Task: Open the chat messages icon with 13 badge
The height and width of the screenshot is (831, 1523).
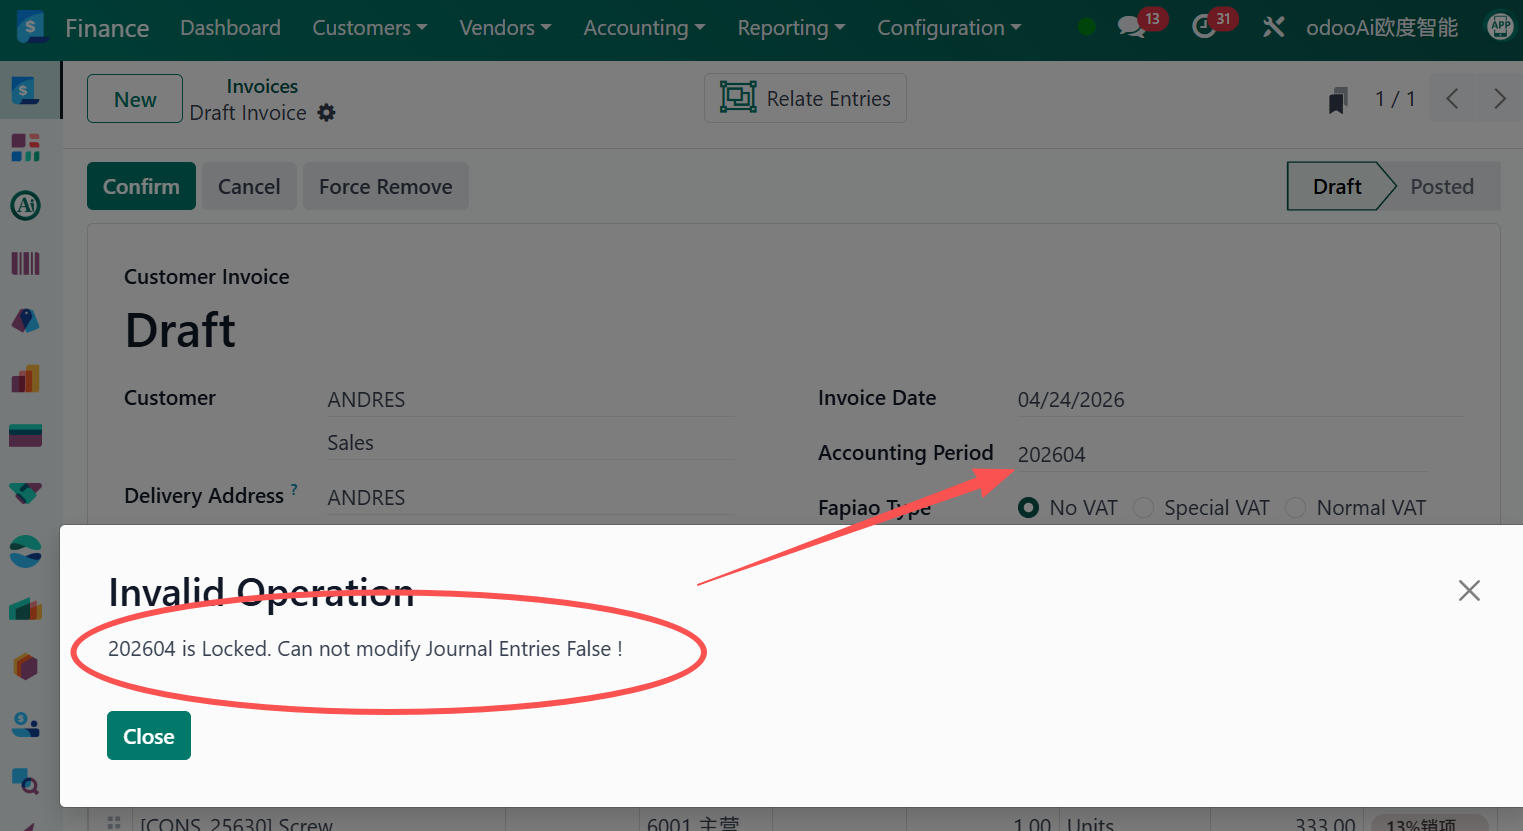Action: click(x=1132, y=27)
